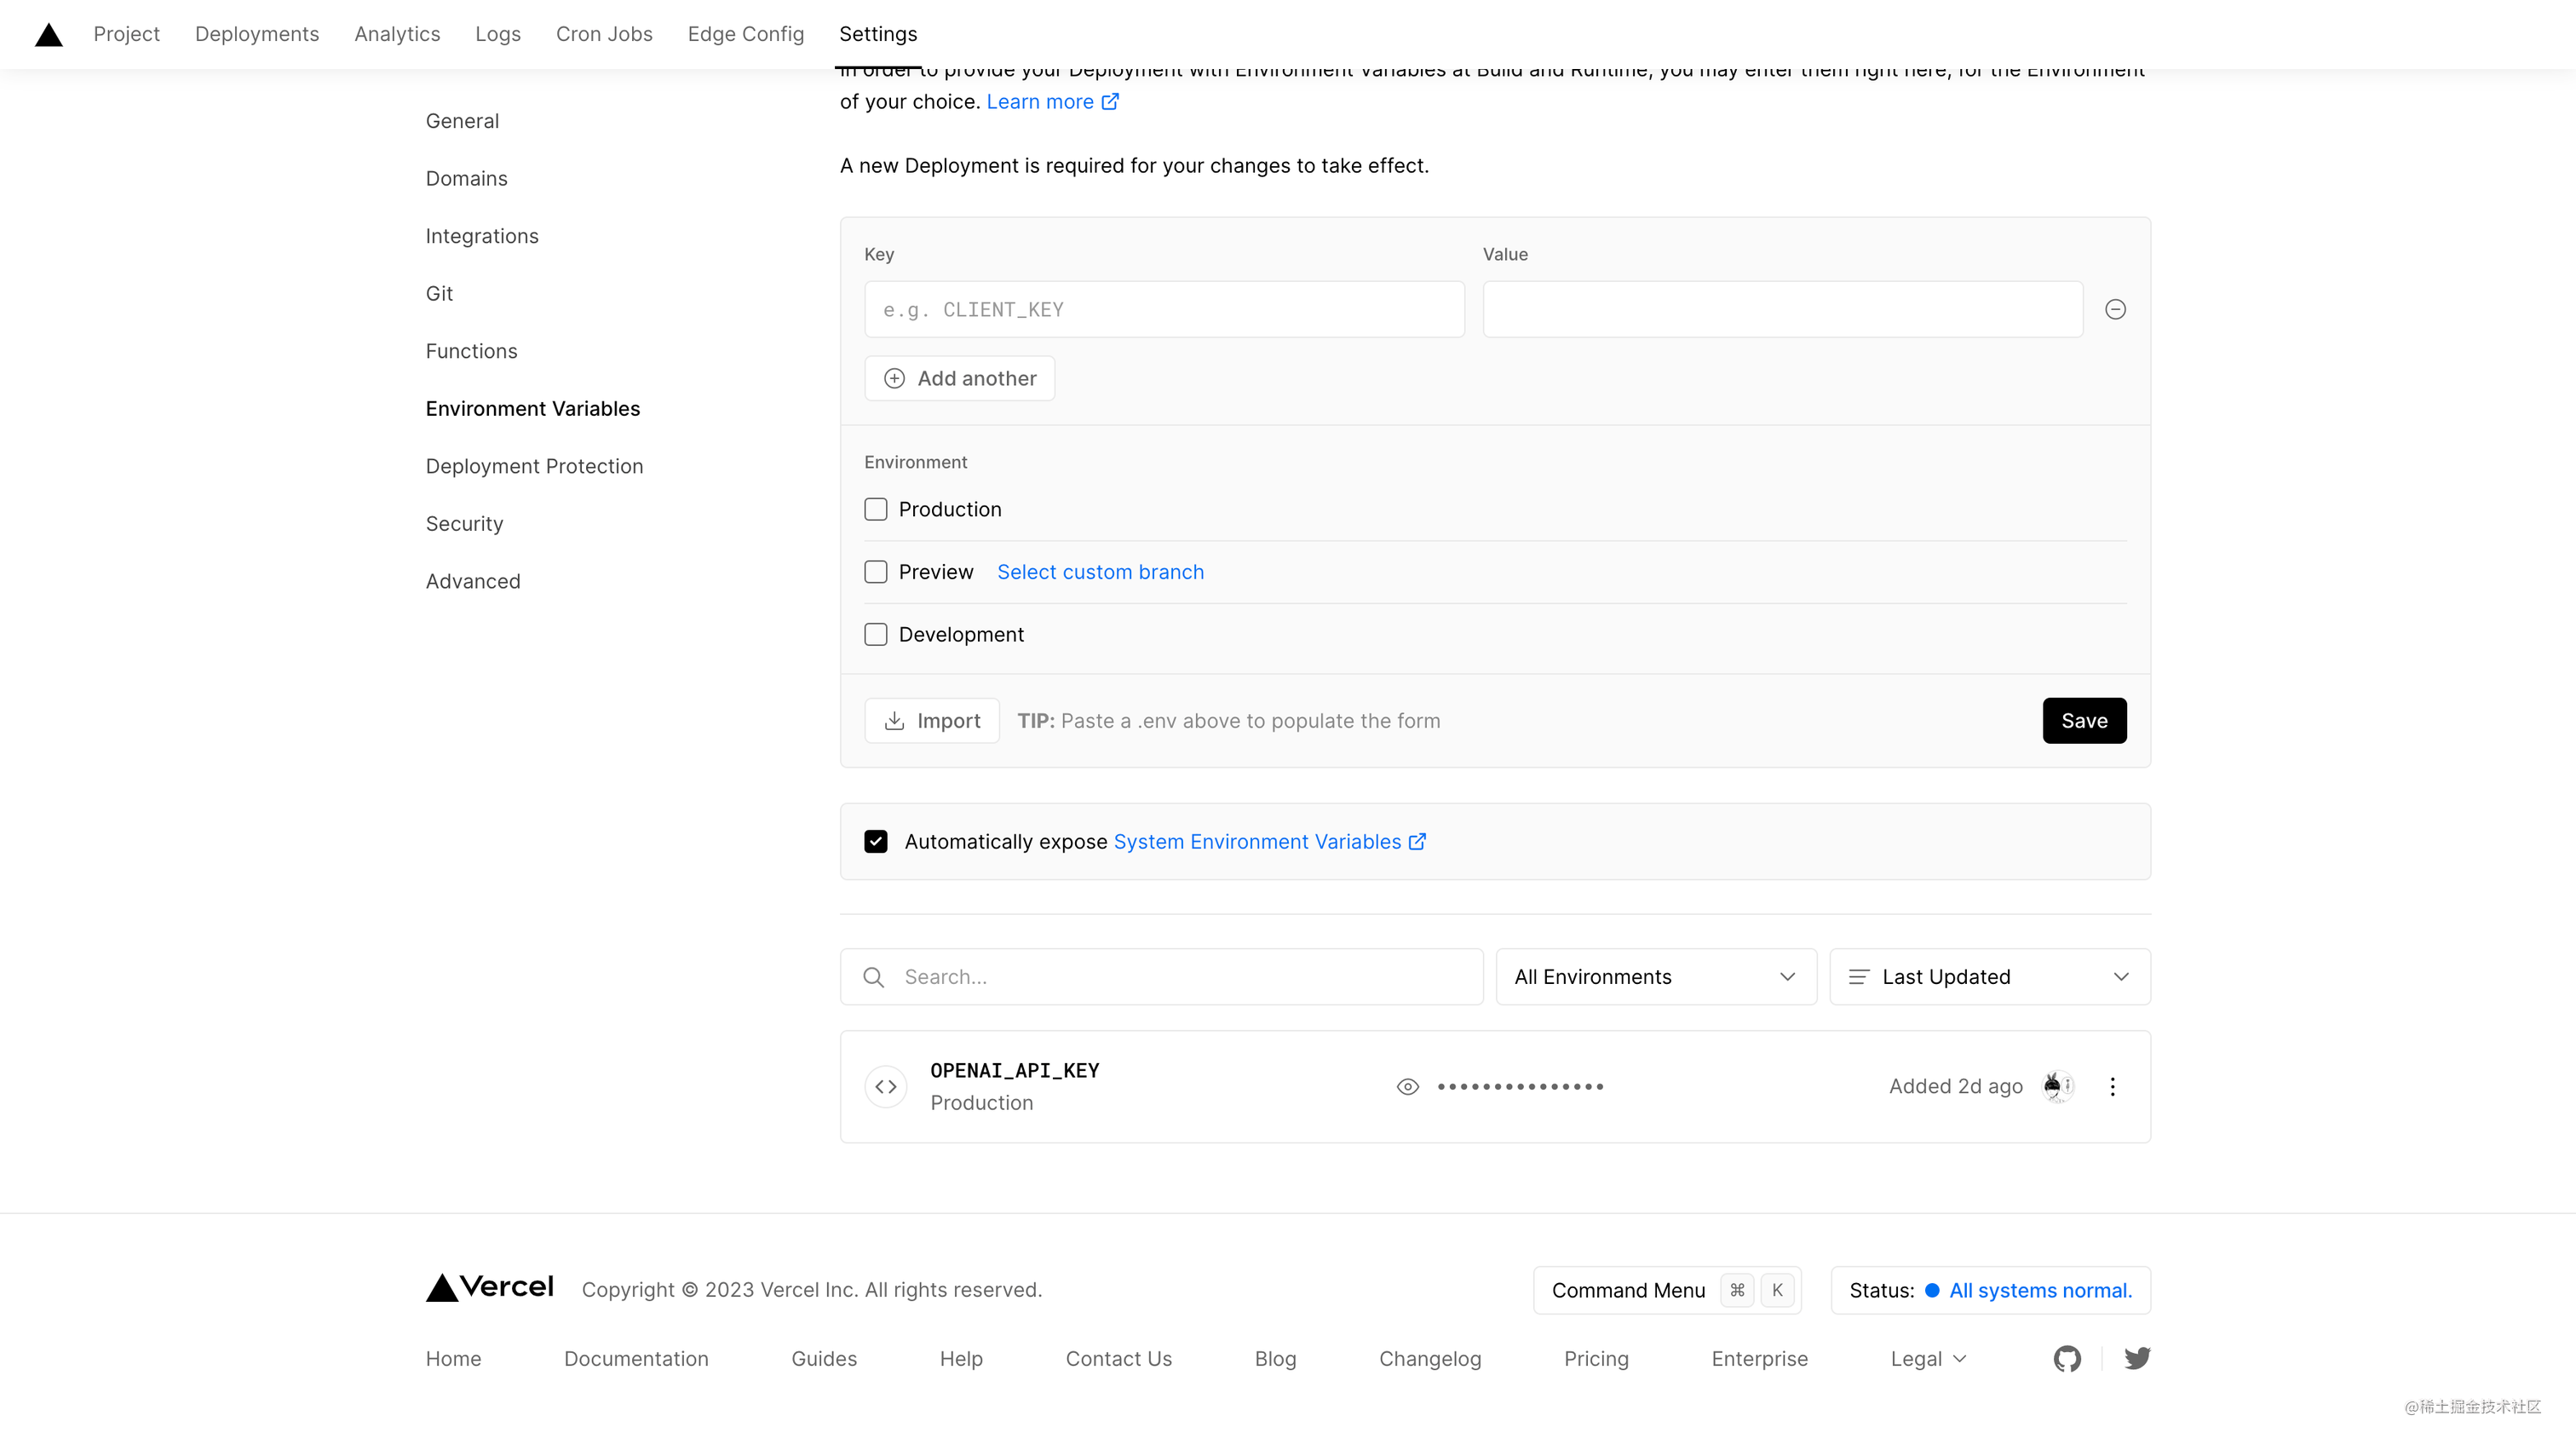
Task: Click the magnifier icon in the search box
Action: point(873,977)
